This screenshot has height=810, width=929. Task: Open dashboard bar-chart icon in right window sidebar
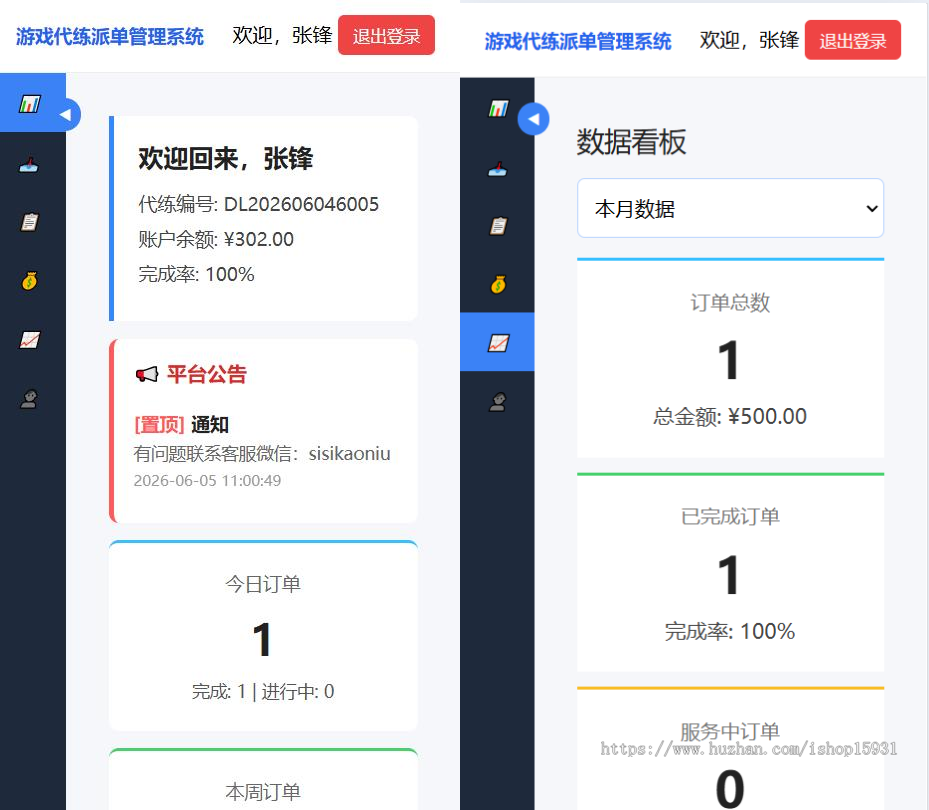click(498, 108)
